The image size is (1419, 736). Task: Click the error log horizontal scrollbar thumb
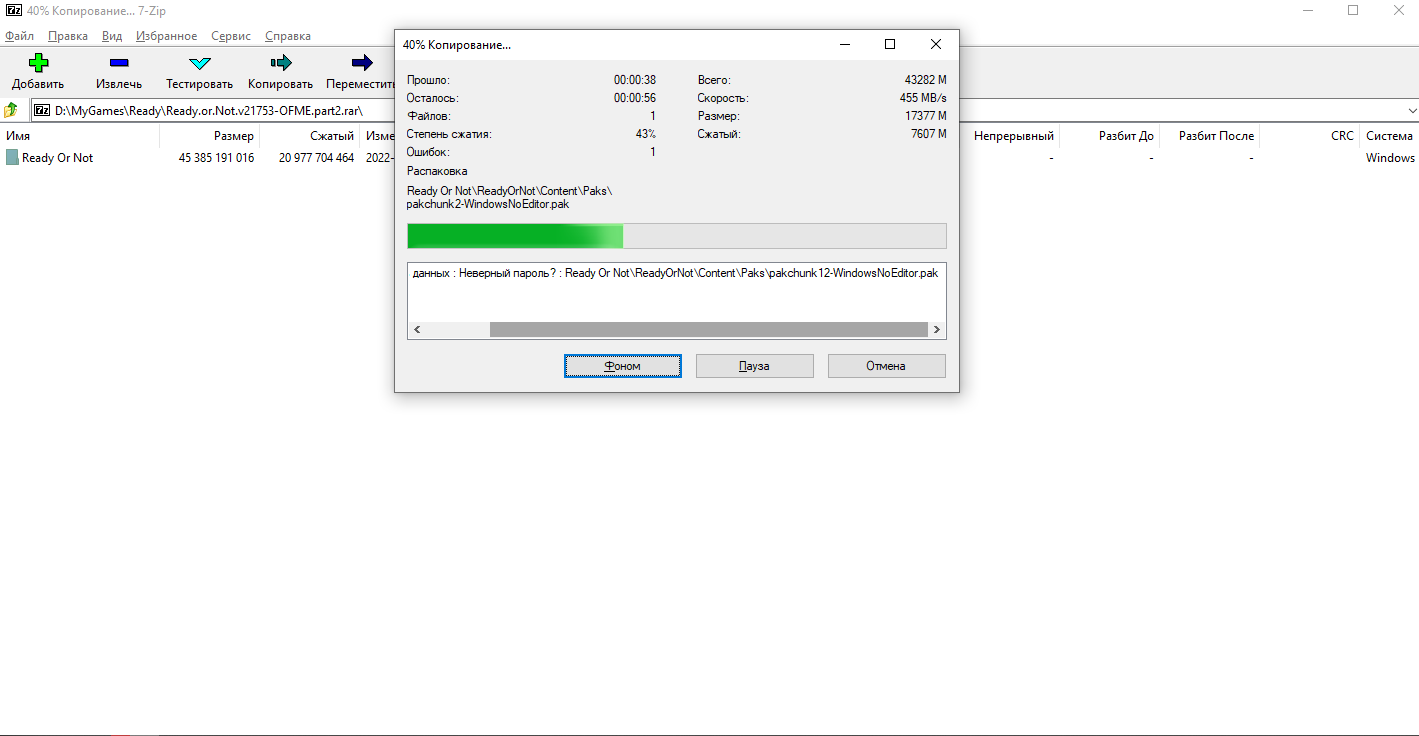[x=709, y=329]
